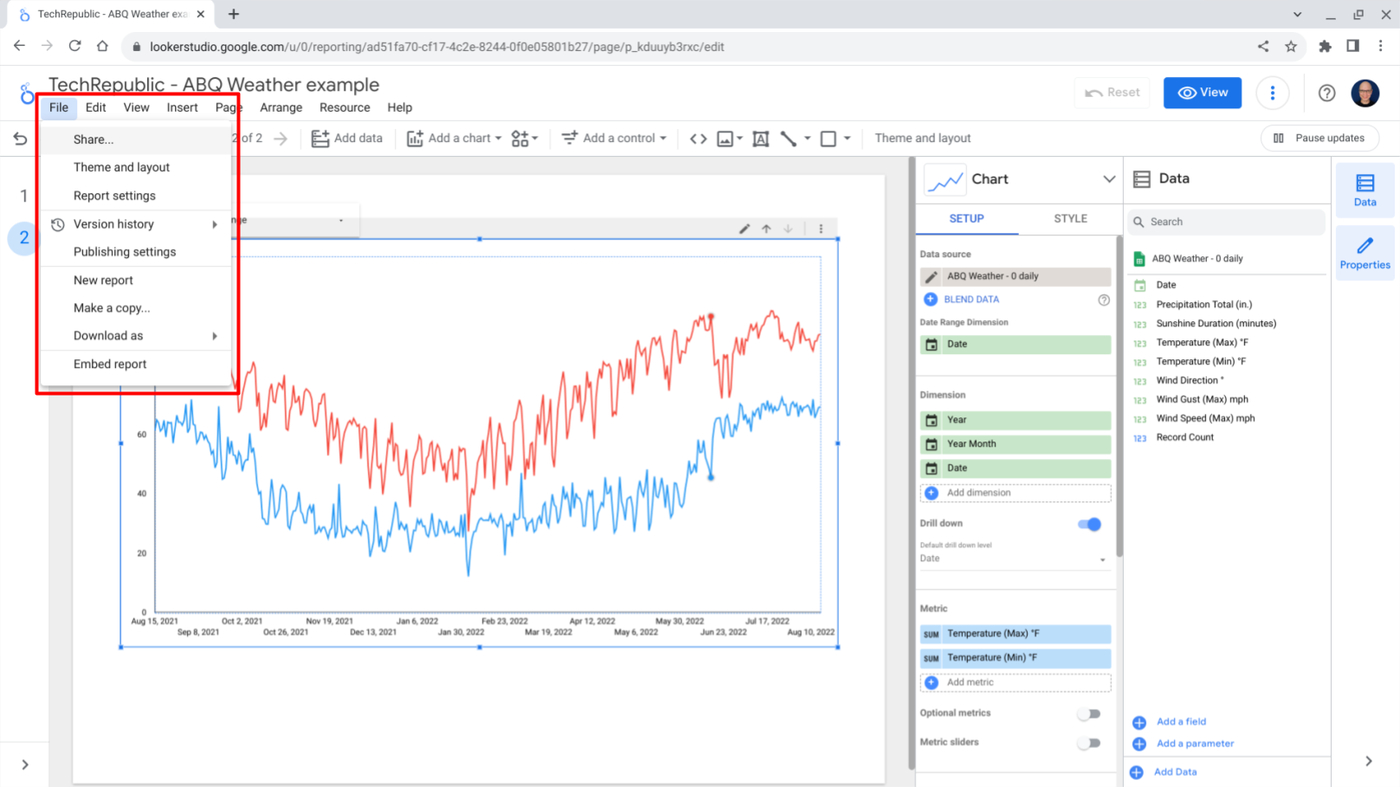Toggle the Drill down switch

(x=1089, y=524)
